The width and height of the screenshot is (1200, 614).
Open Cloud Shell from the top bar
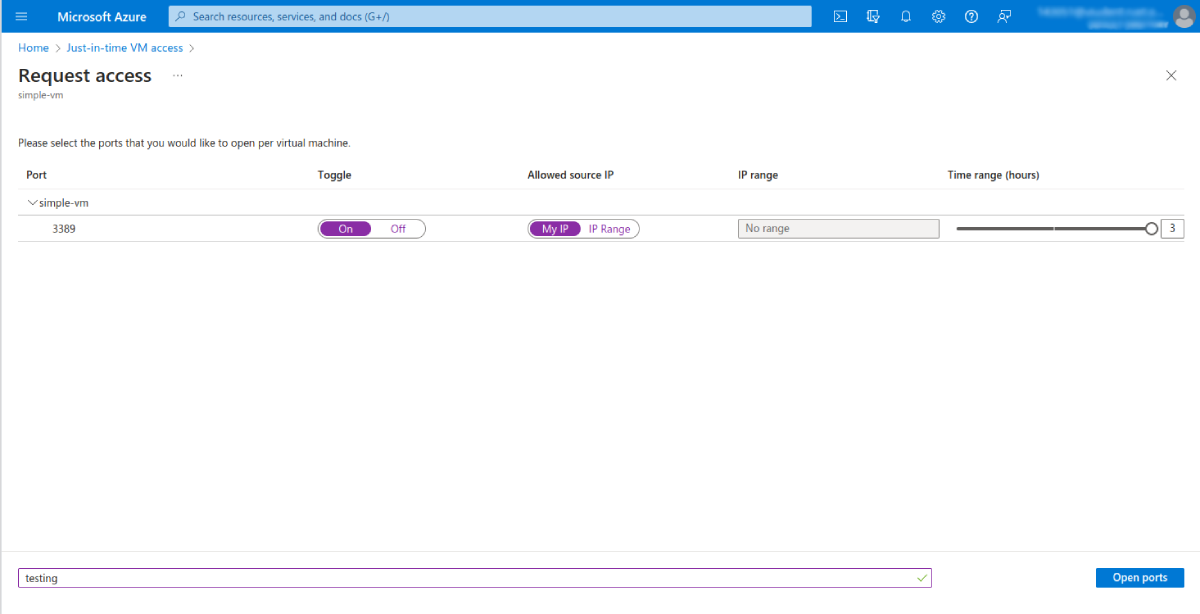(x=841, y=17)
